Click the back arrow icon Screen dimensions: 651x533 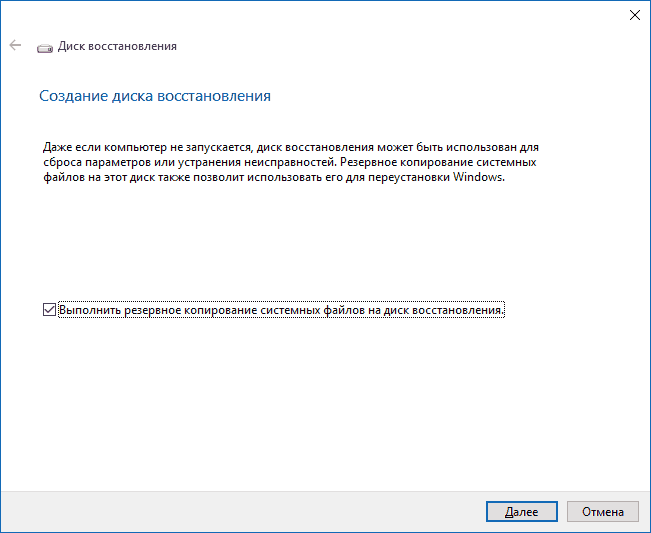coord(15,45)
